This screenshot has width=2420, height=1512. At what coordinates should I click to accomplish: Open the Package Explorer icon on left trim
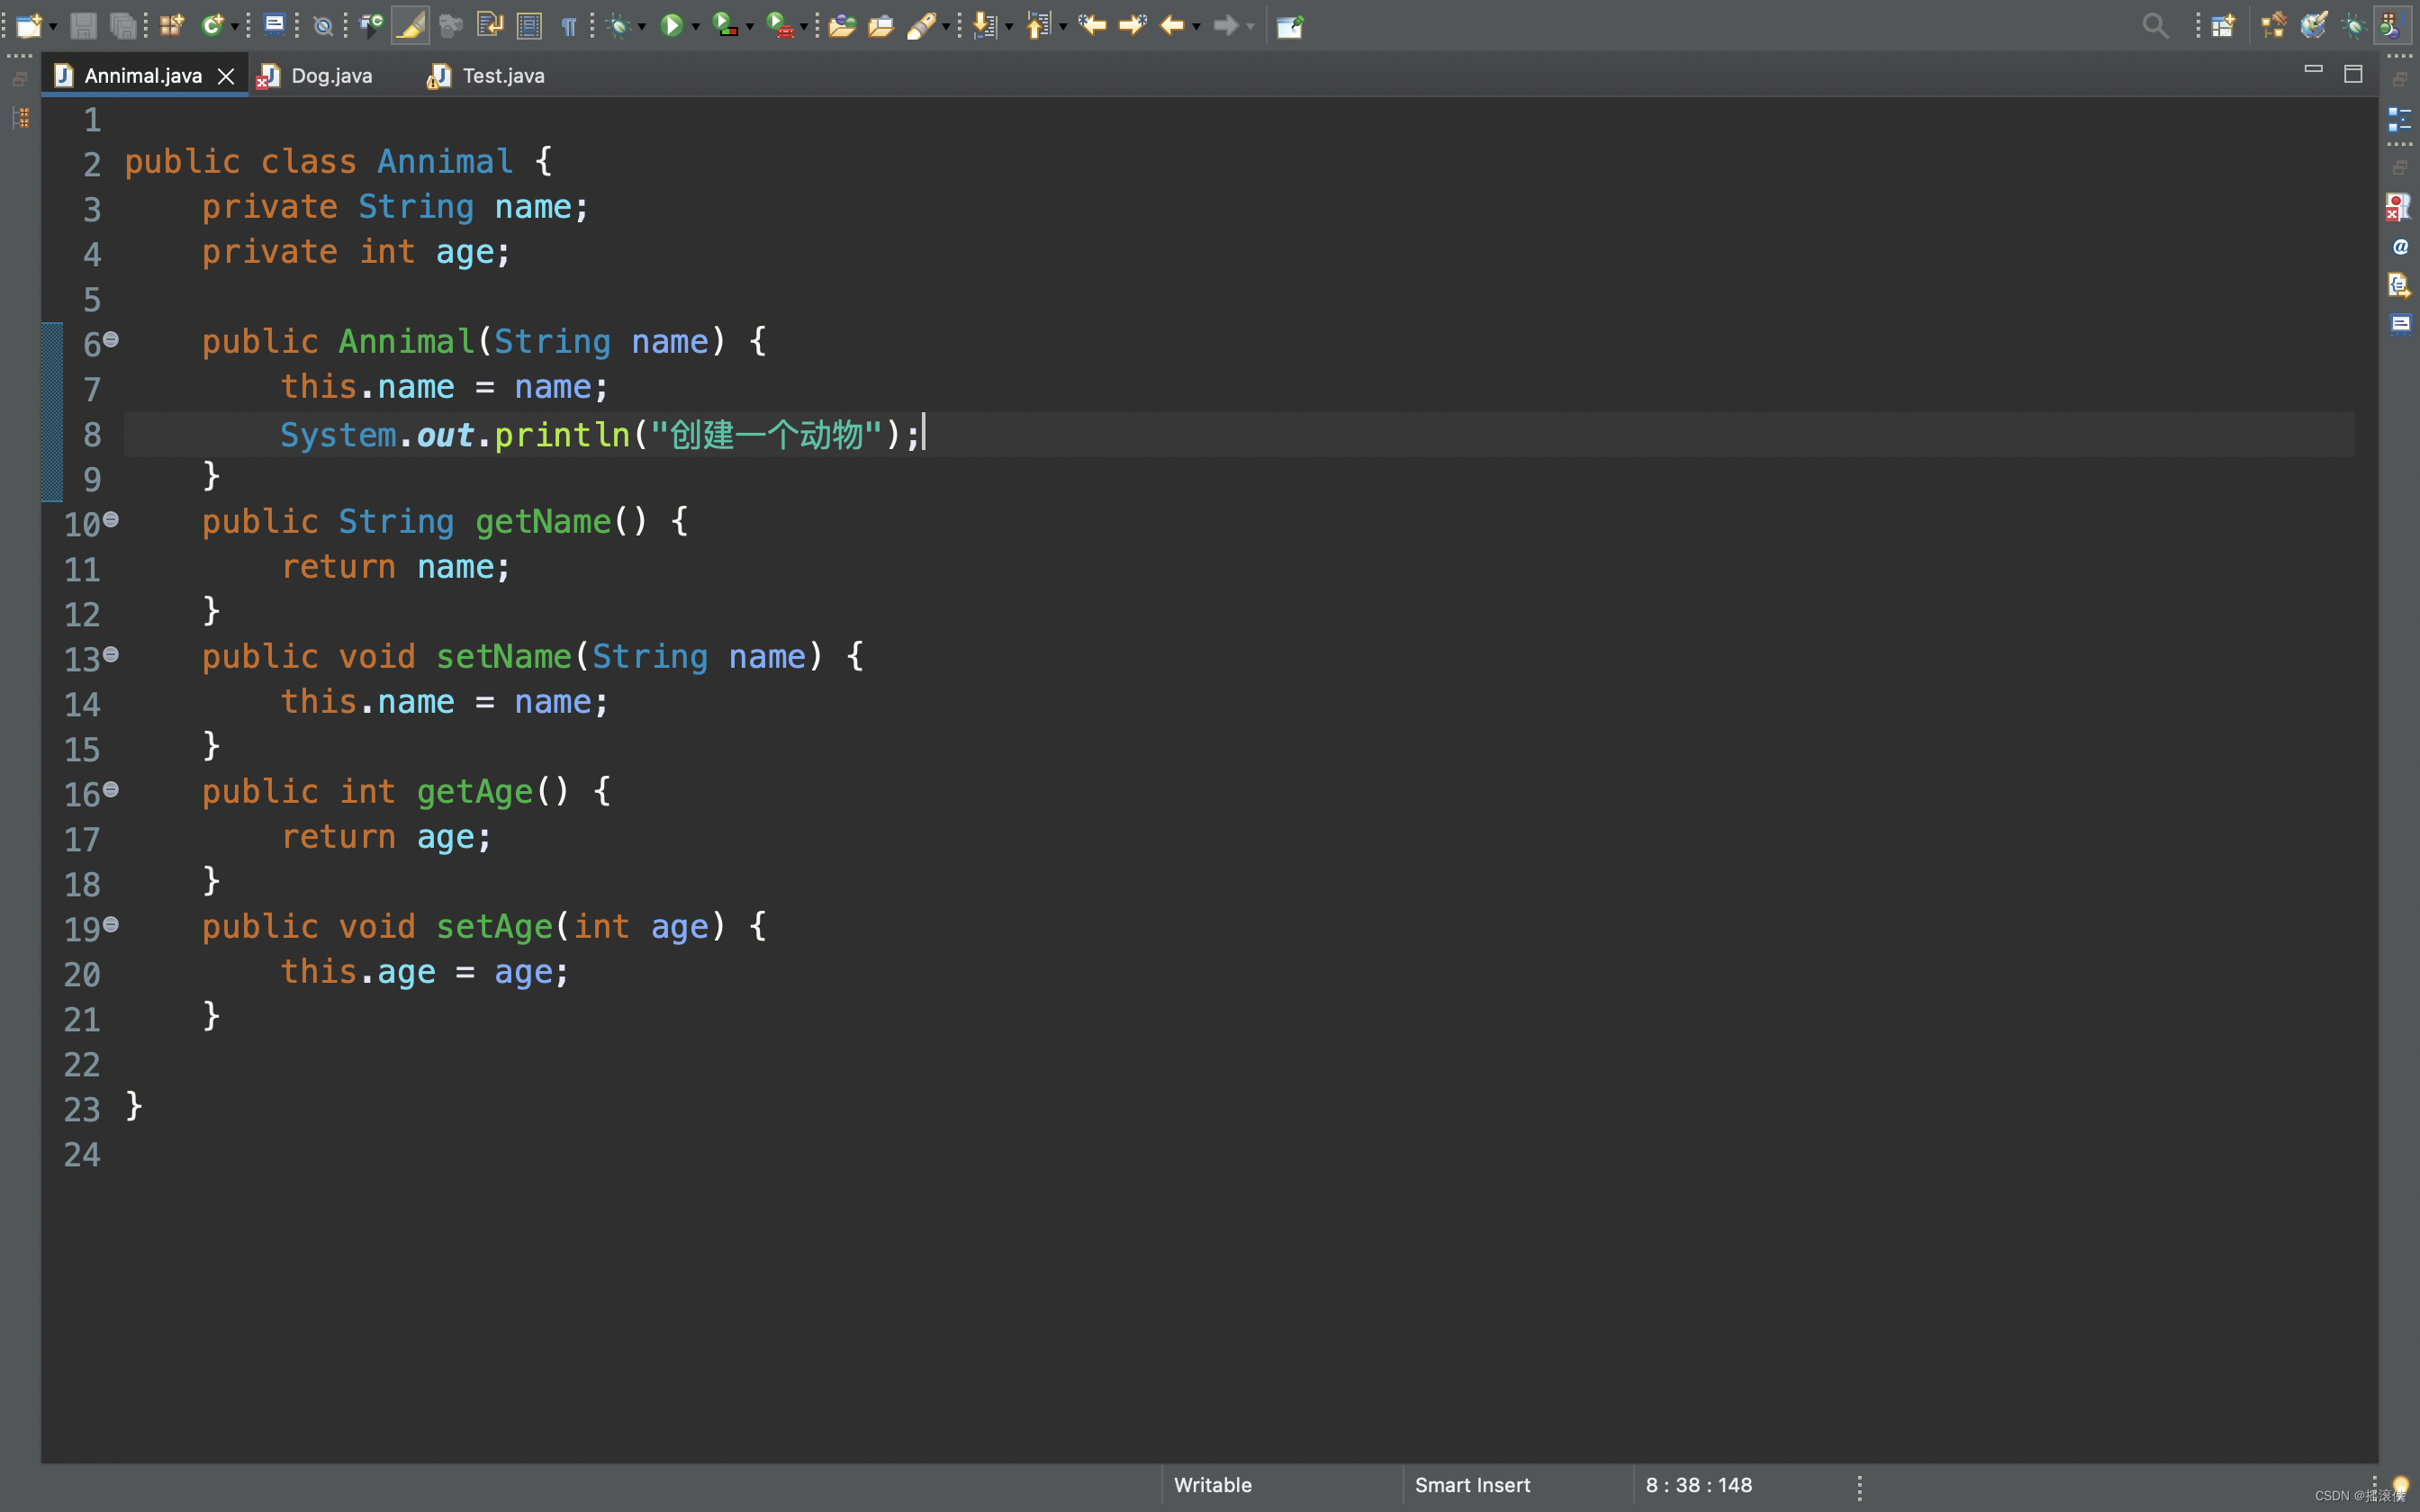[x=20, y=118]
